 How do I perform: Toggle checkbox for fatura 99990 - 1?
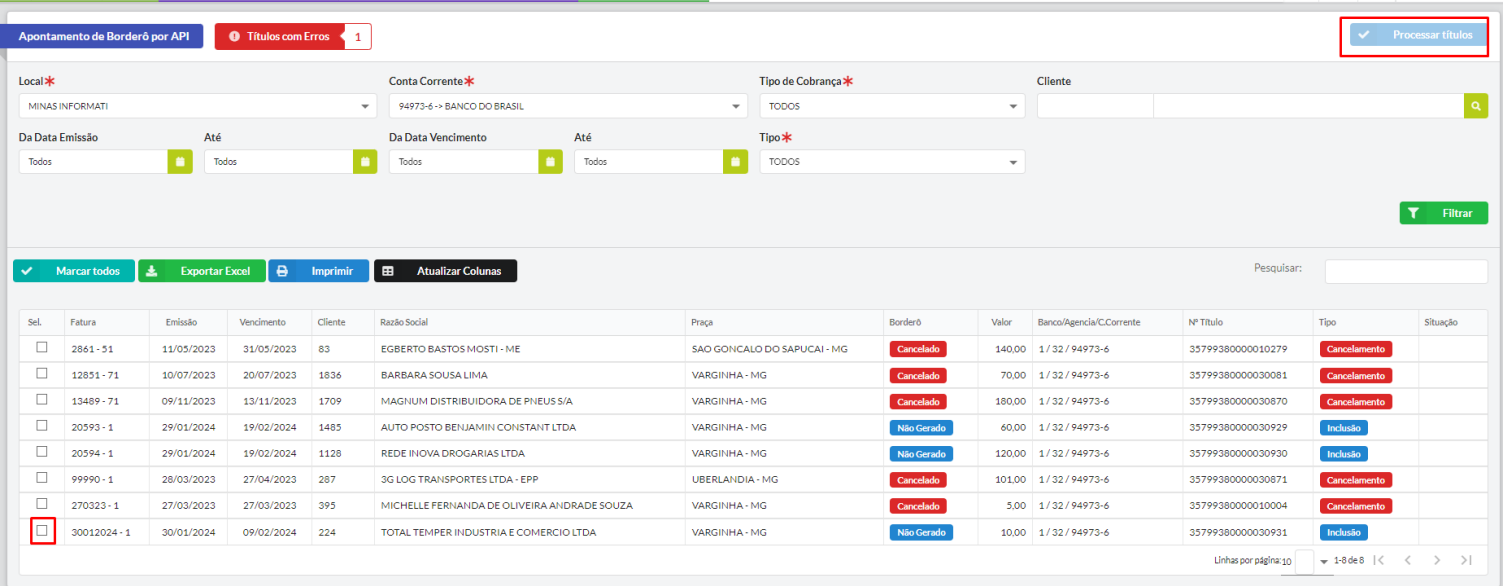[x=42, y=478]
